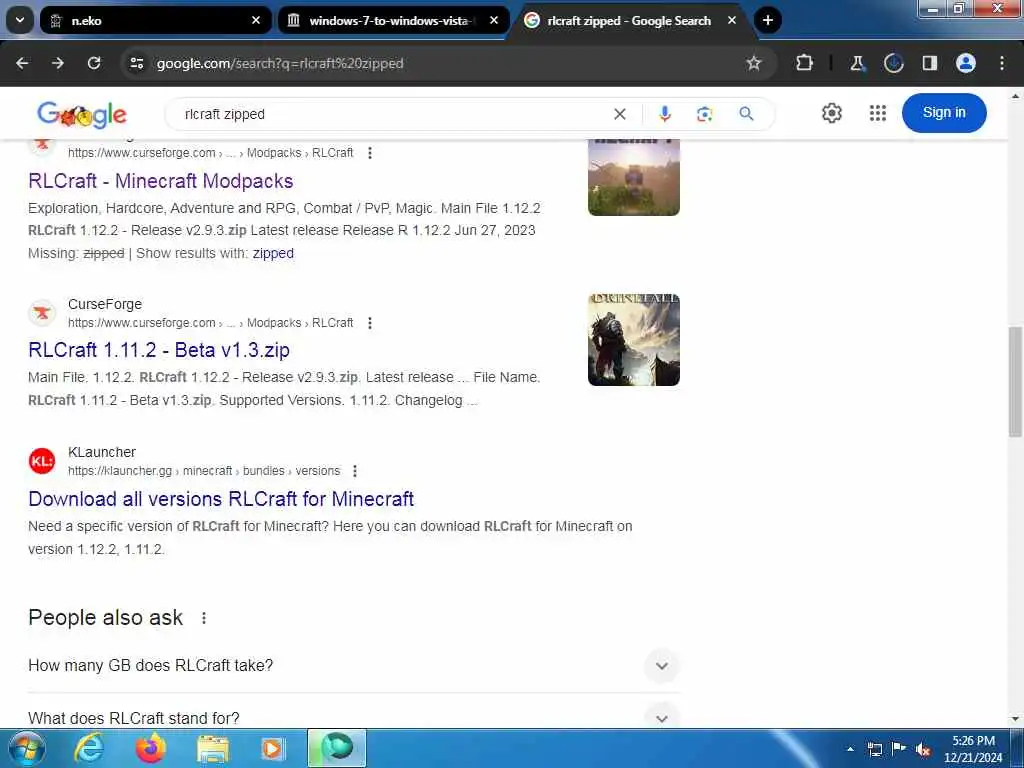Select the rlcraft zipped Google Search tab

631,20
